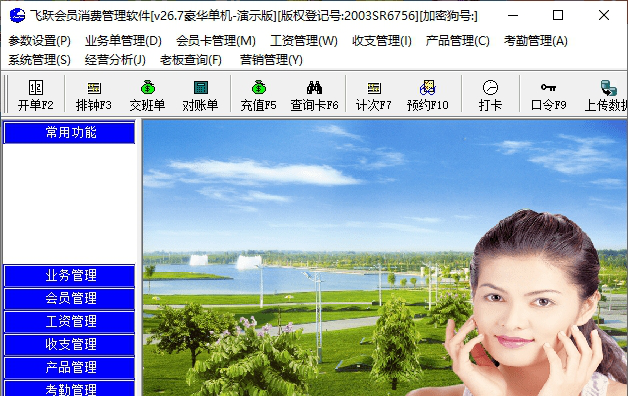Expand the 收支管理 sidebar section
628x411 pixels.
pyautogui.click(x=69, y=345)
